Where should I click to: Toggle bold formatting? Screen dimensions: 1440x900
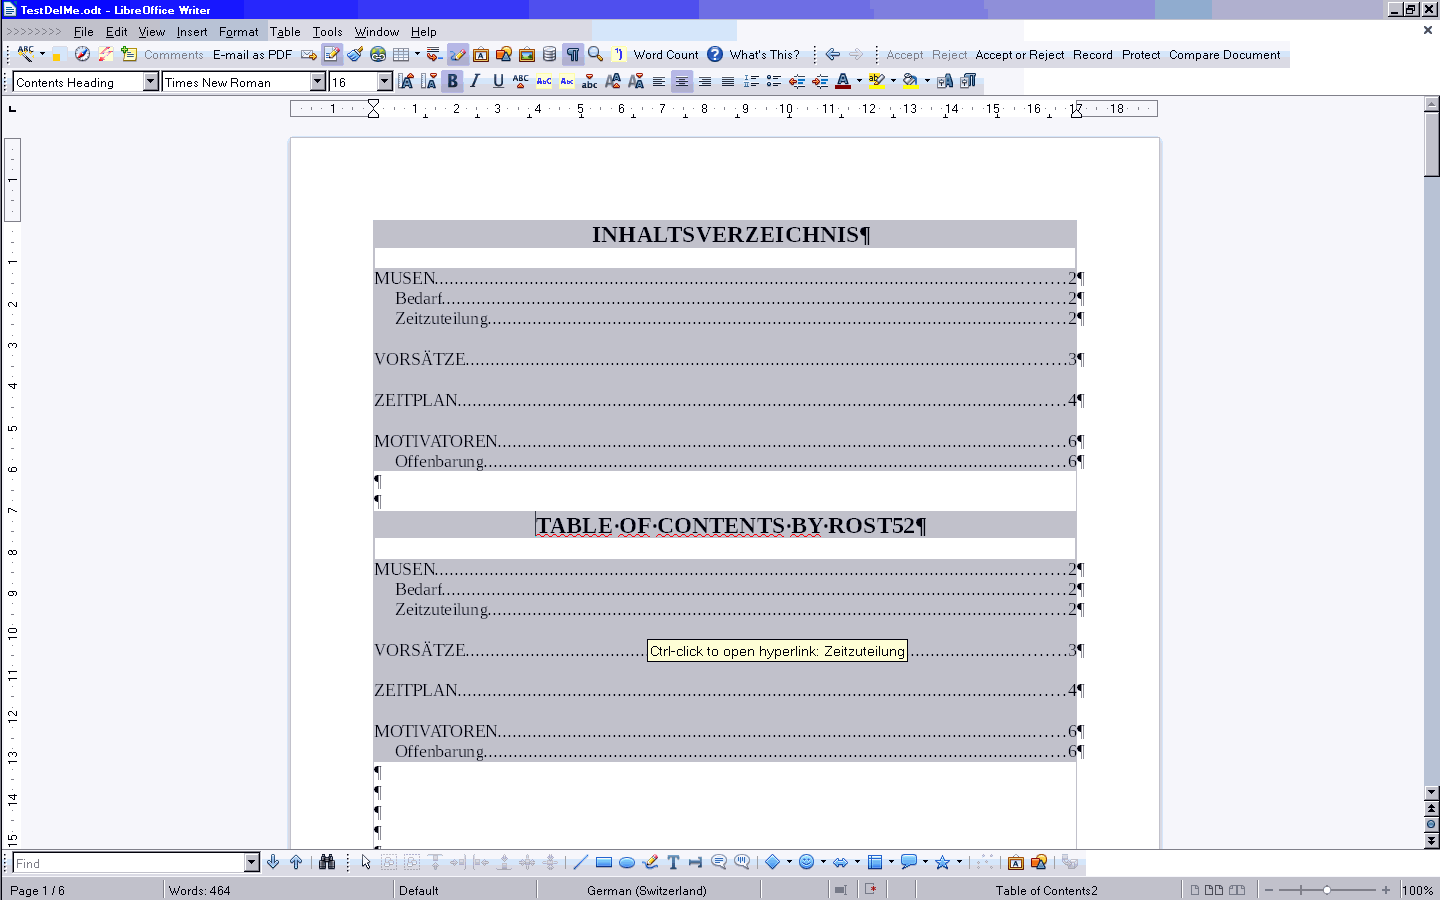click(x=452, y=81)
